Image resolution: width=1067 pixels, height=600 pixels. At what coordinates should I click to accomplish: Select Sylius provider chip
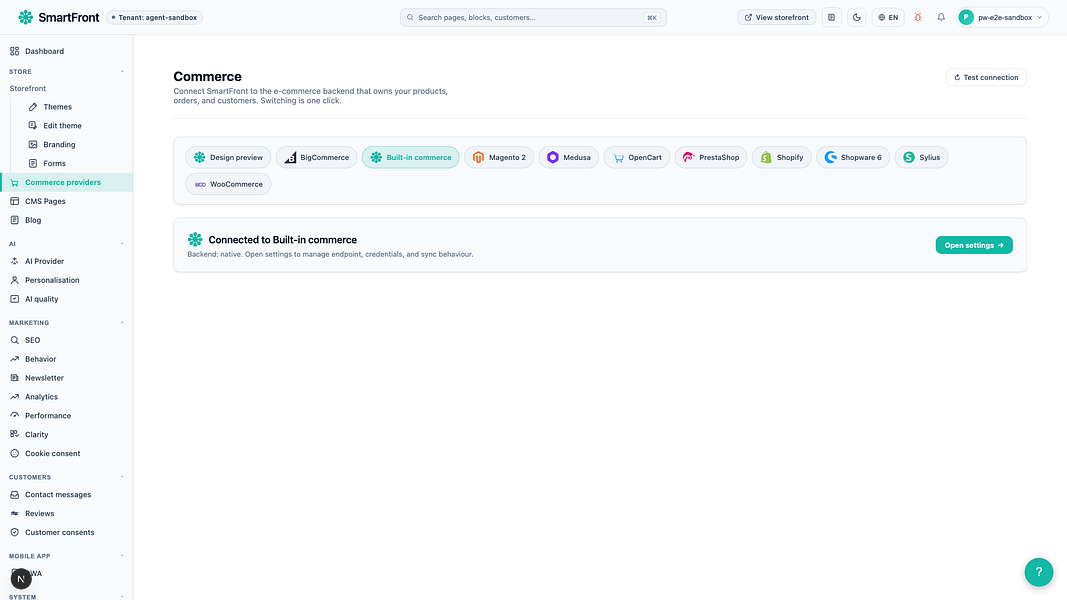click(x=921, y=157)
